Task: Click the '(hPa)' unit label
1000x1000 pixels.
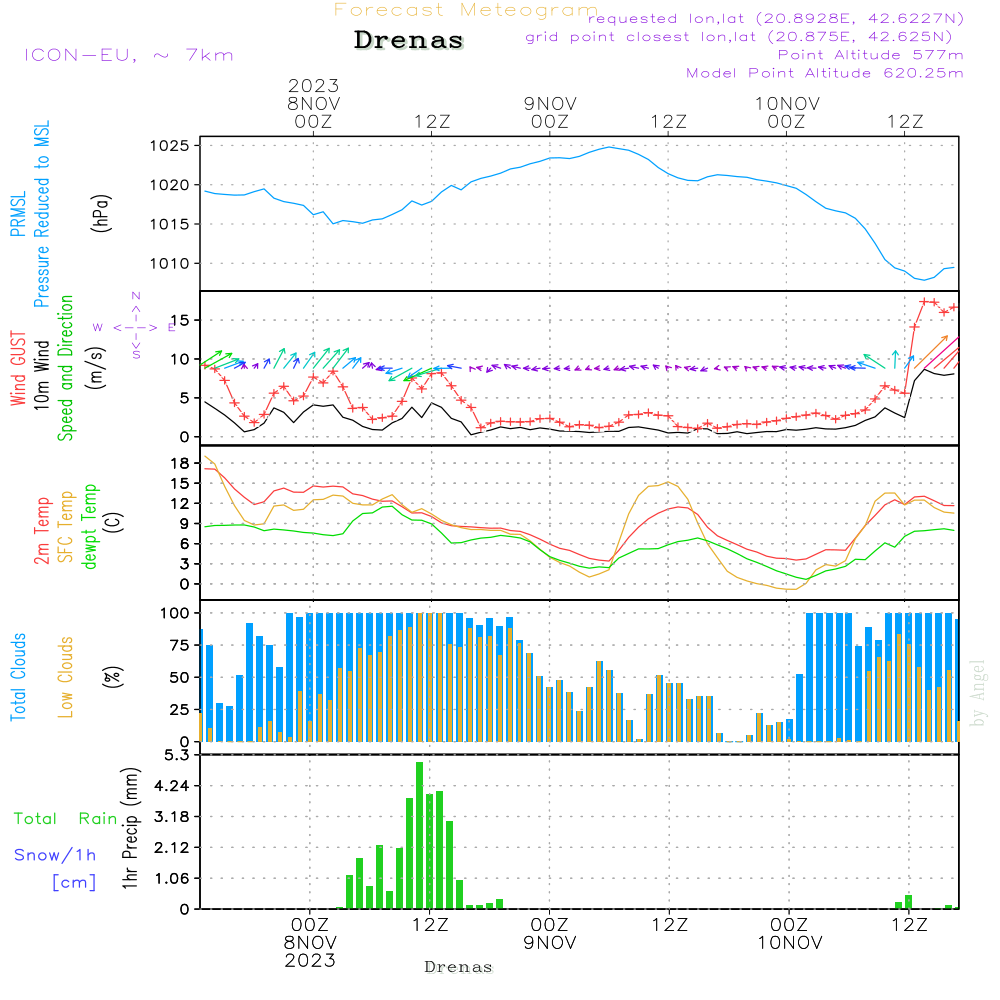Action: point(101,213)
